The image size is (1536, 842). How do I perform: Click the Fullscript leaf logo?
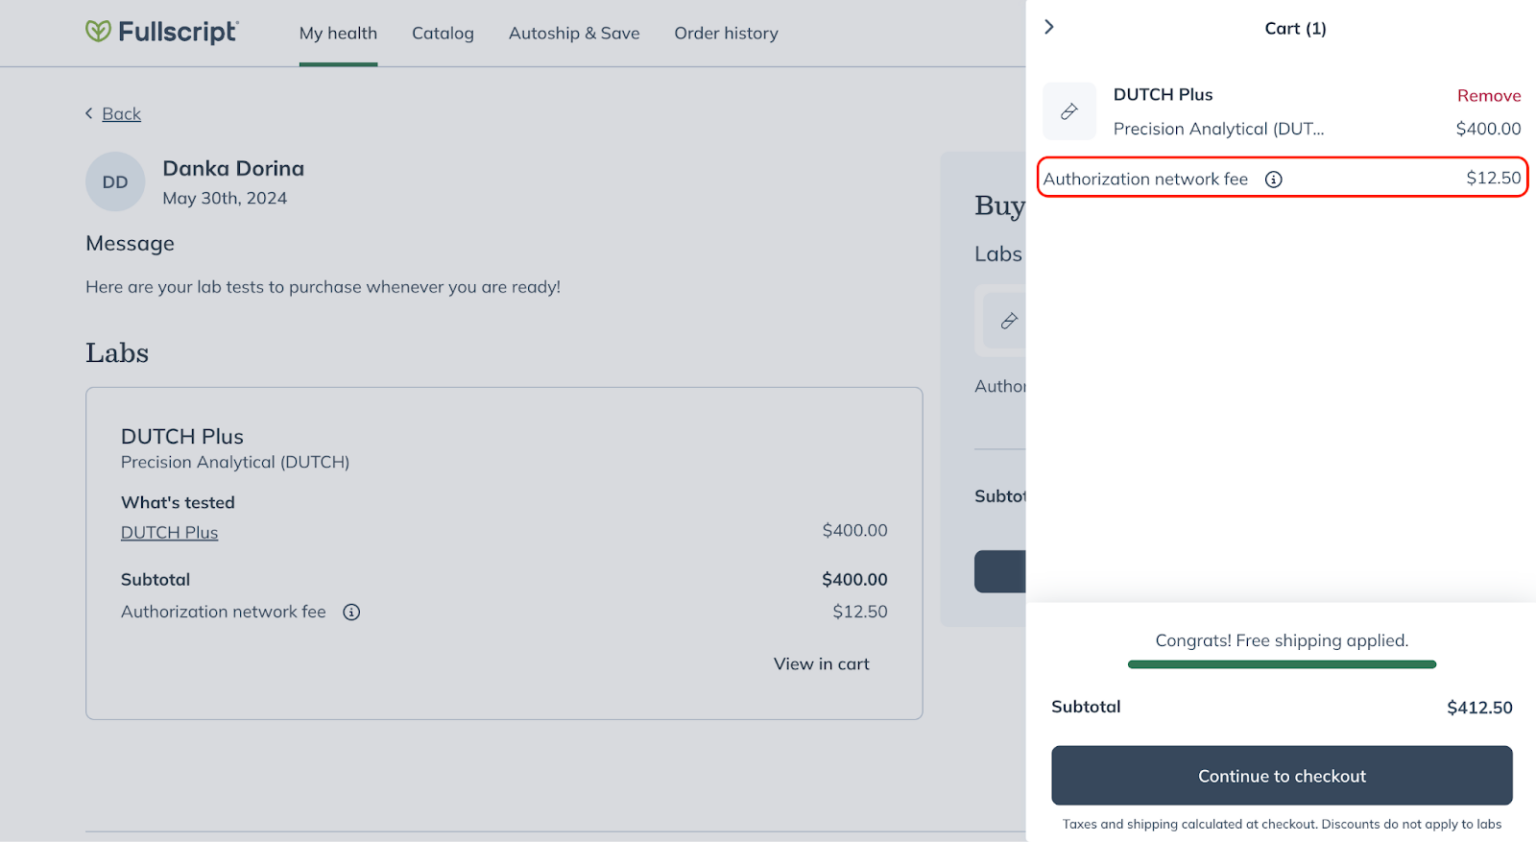98,32
